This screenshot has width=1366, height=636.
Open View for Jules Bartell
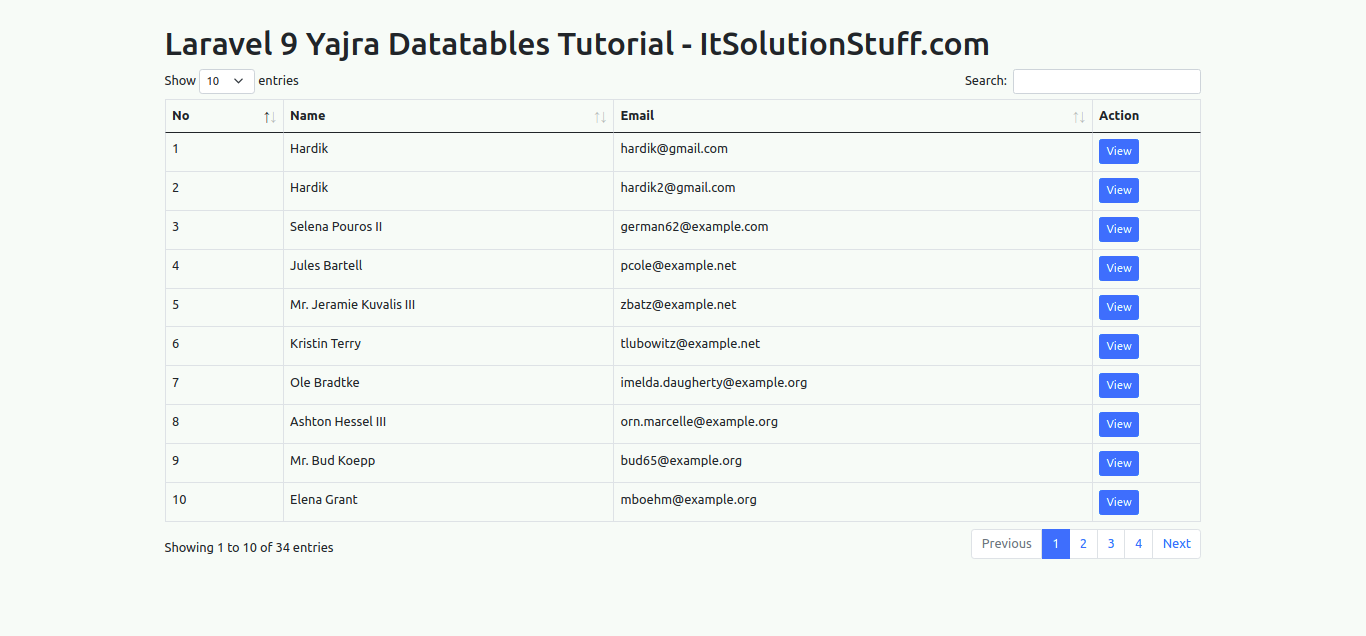tap(1118, 269)
